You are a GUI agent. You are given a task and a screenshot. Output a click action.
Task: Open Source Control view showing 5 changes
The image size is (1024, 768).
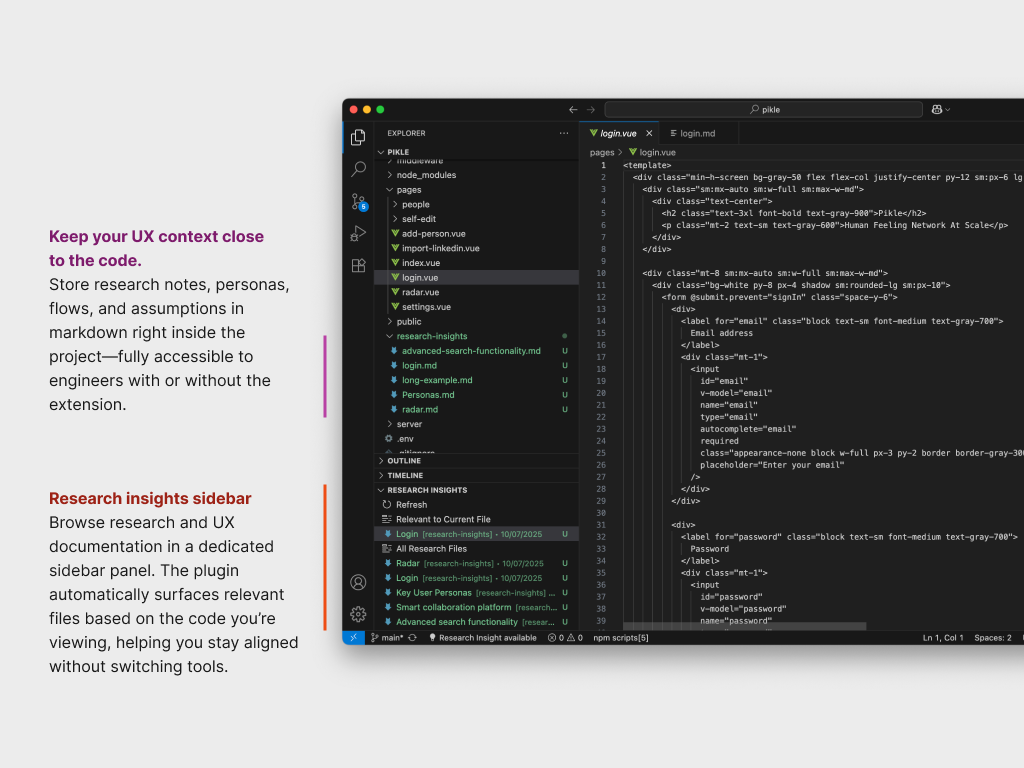point(357,203)
